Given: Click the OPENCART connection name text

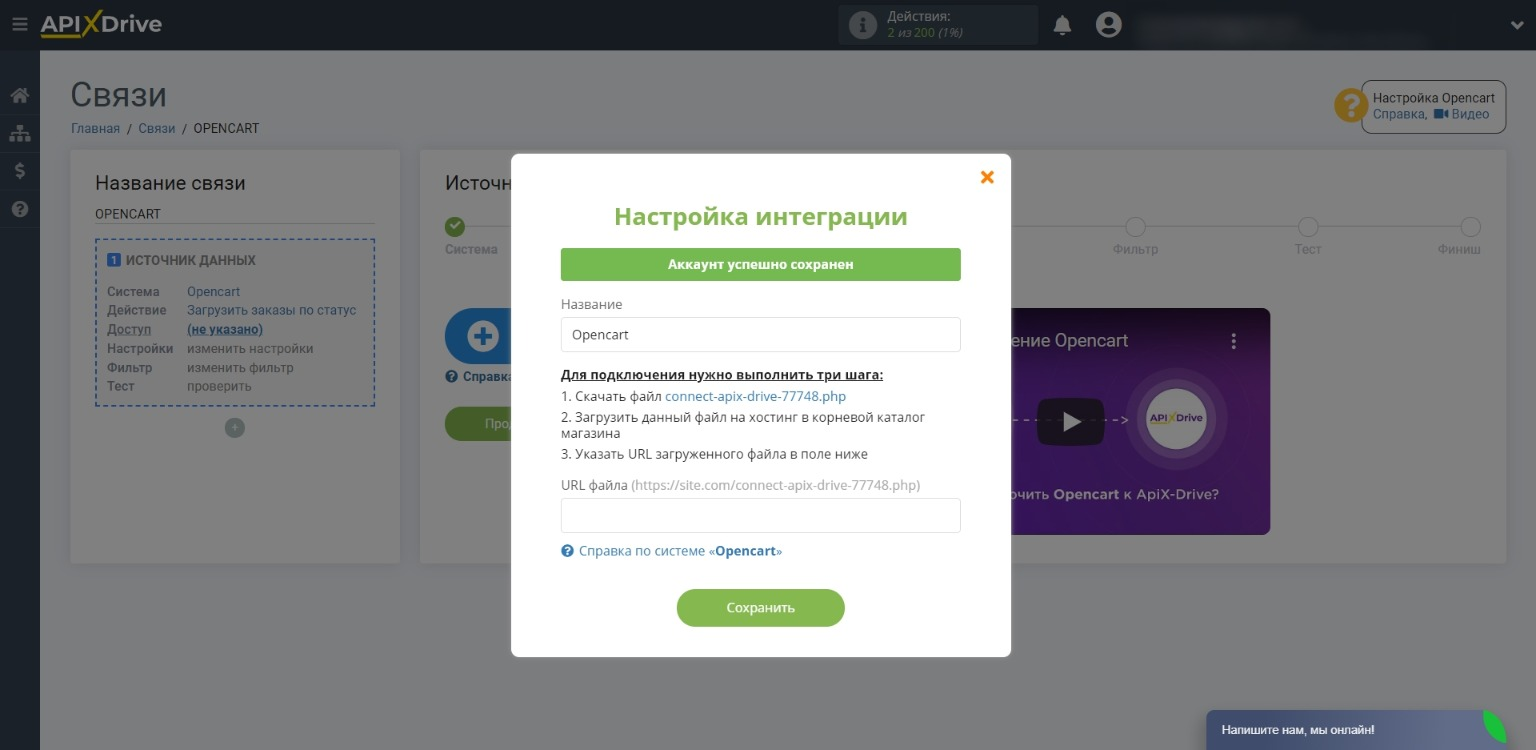Looking at the screenshot, I should pos(128,214).
